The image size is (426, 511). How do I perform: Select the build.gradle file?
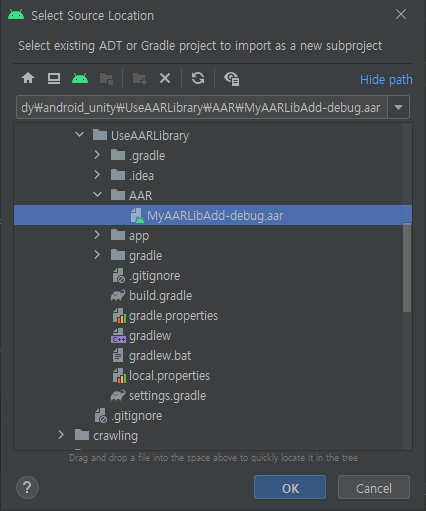click(160, 296)
